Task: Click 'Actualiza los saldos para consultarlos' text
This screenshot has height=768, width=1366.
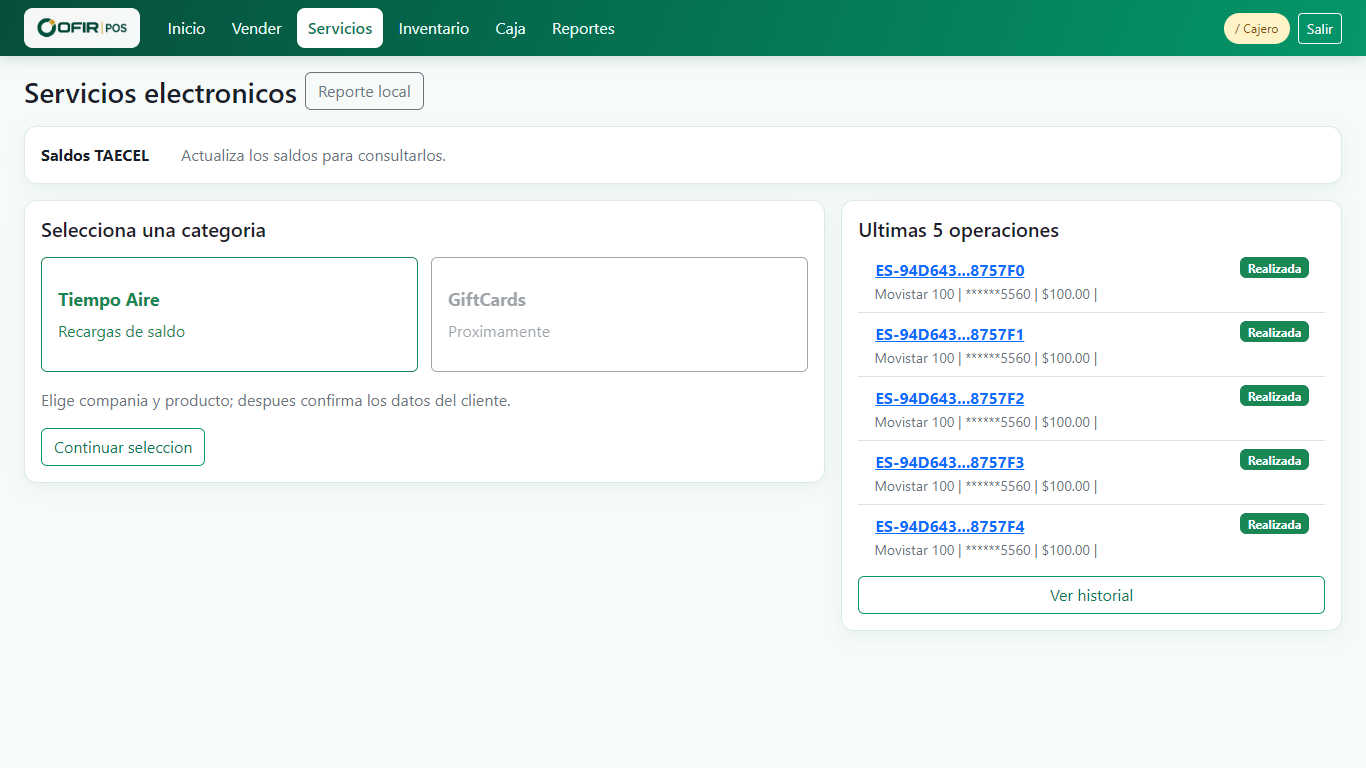Action: click(313, 155)
